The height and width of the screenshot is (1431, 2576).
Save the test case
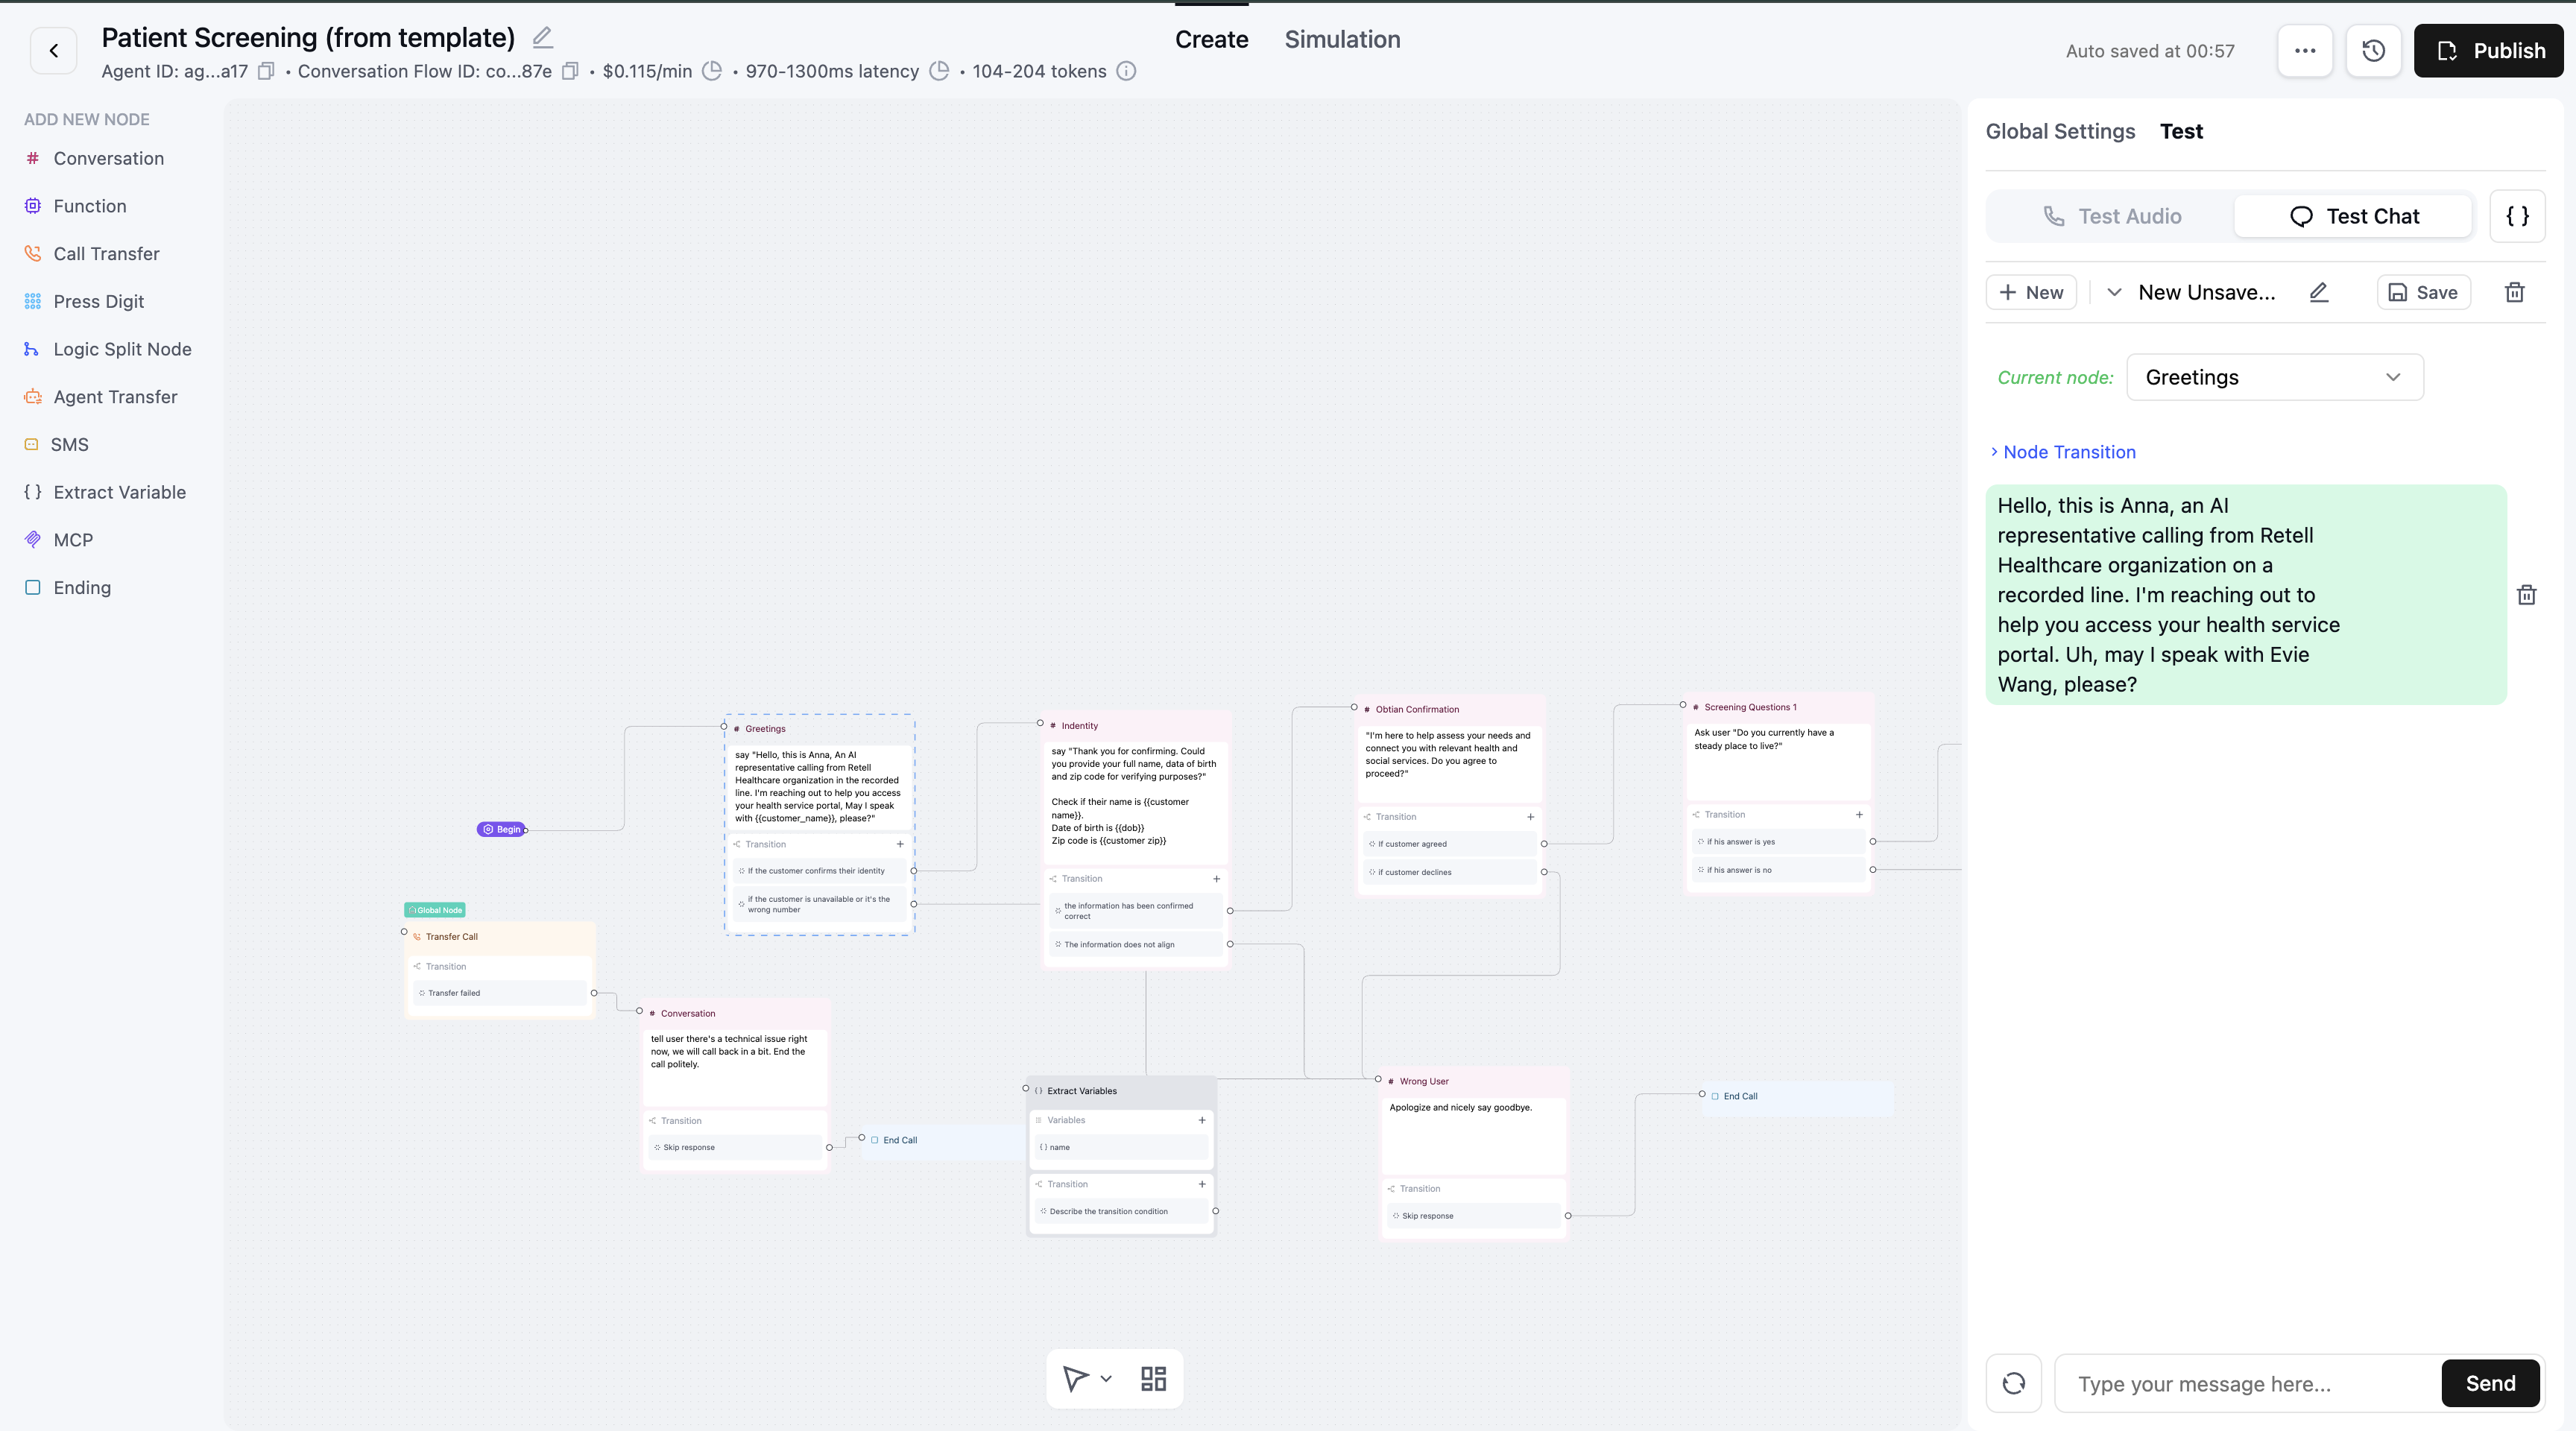point(2423,292)
